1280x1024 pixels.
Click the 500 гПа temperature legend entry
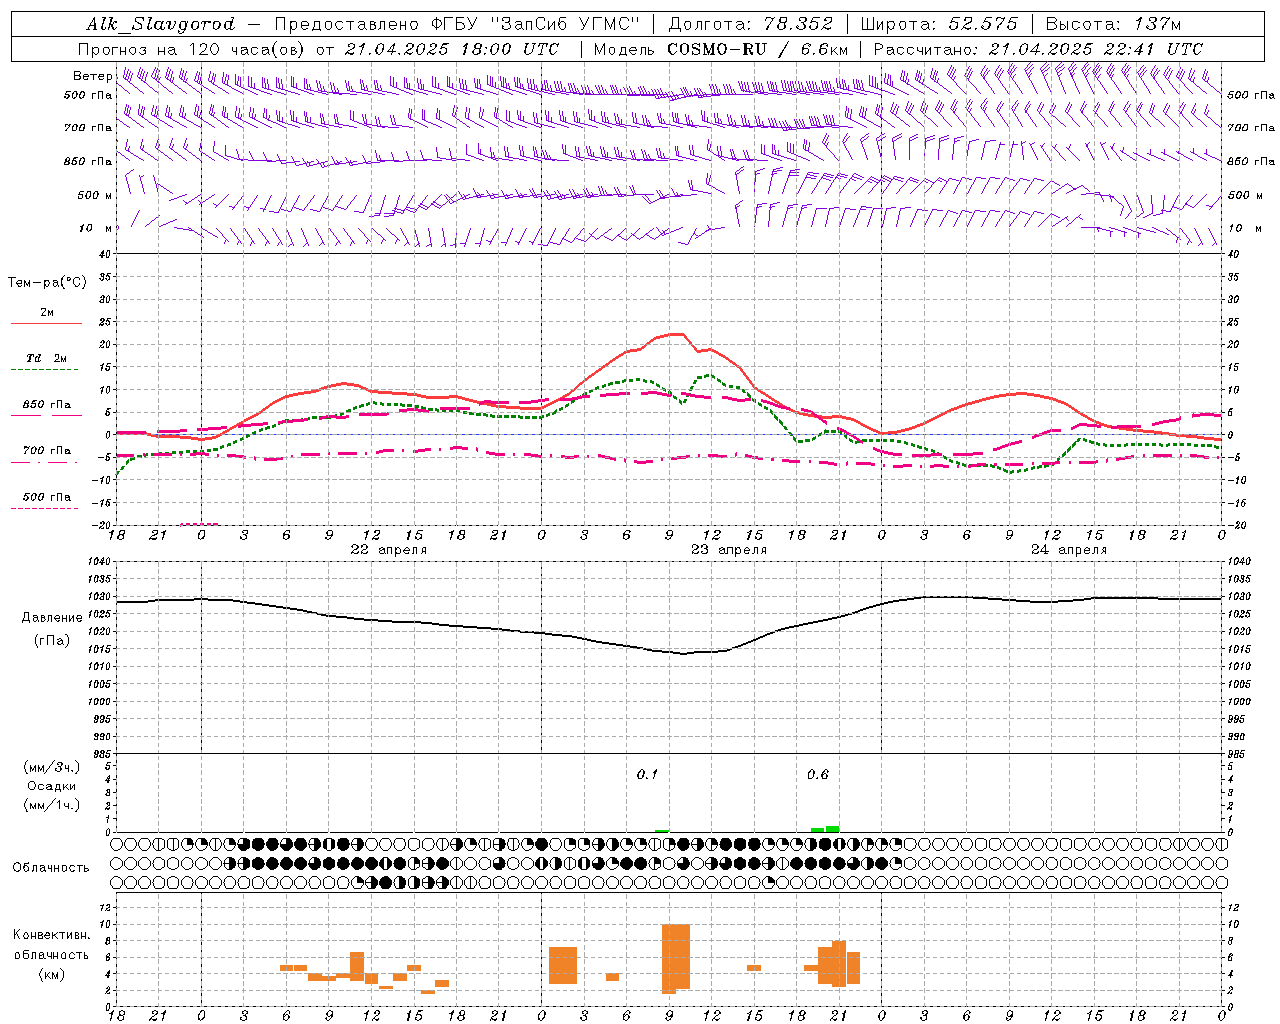pyautogui.click(x=46, y=497)
